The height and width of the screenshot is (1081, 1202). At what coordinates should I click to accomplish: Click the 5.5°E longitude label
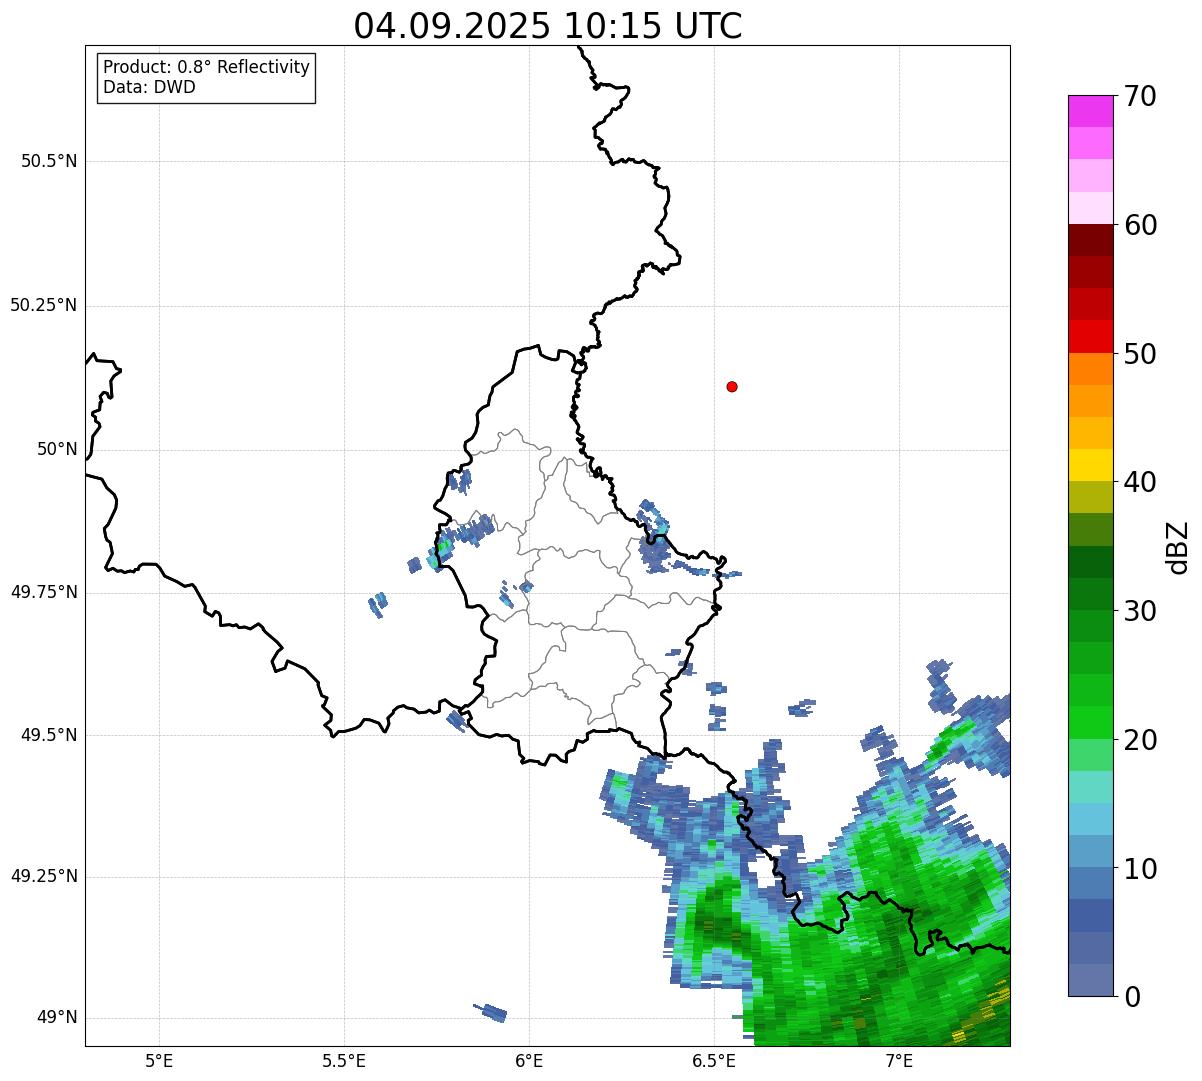coord(344,1060)
